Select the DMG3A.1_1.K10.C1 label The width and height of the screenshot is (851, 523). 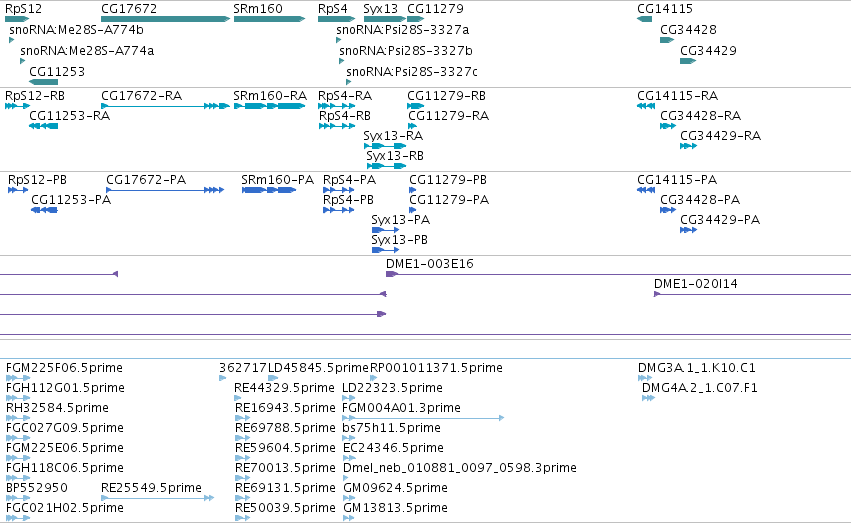coord(697,368)
